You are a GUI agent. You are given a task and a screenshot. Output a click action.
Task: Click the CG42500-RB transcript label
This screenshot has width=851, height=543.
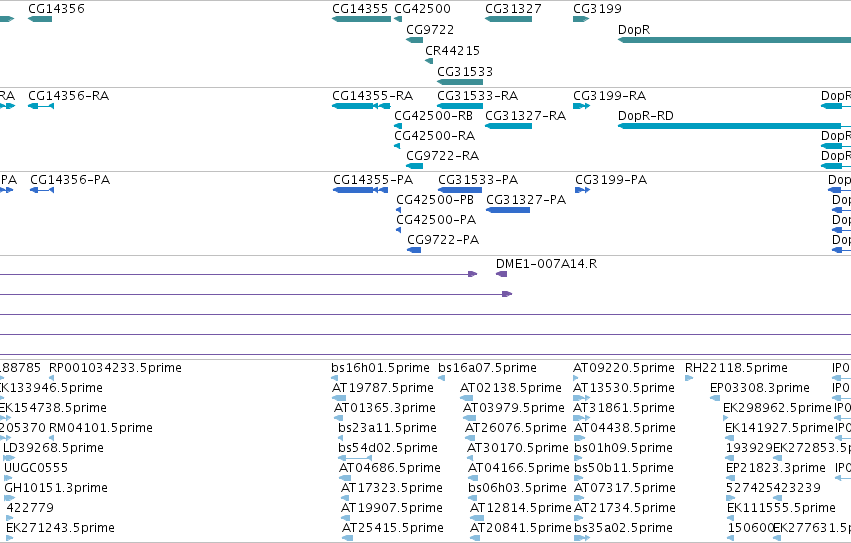[433, 116]
